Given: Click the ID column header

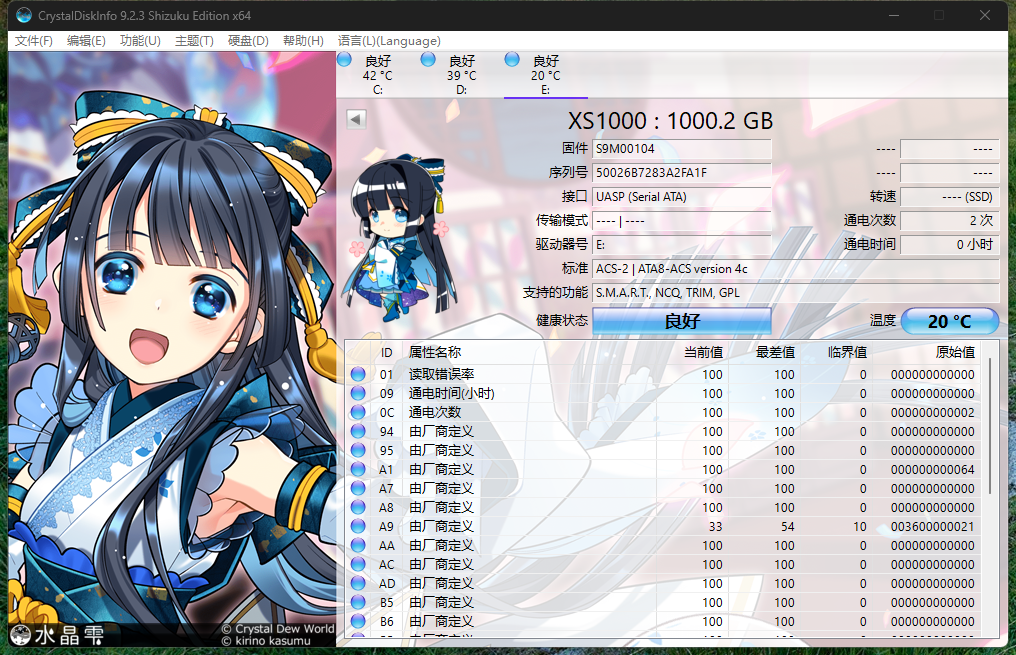Looking at the screenshot, I should (x=387, y=352).
